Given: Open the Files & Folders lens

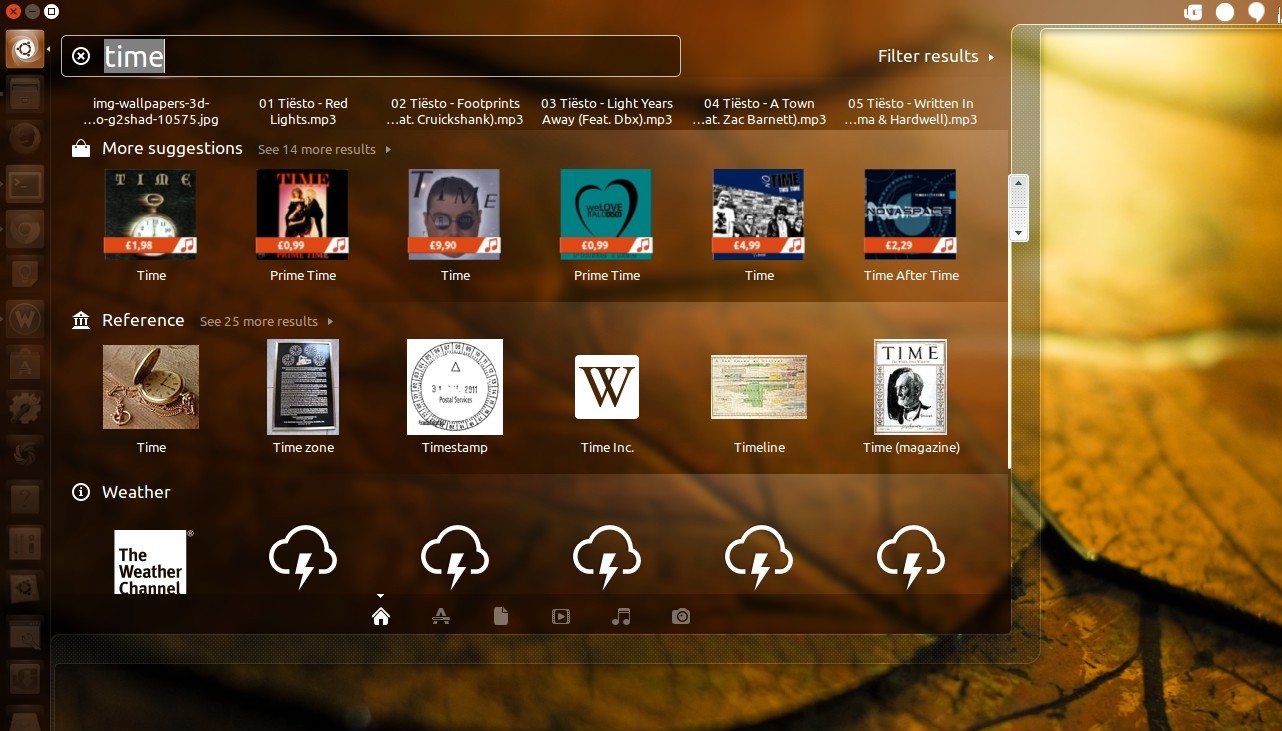Looking at the screenshot, I should (x=501, y=616).
